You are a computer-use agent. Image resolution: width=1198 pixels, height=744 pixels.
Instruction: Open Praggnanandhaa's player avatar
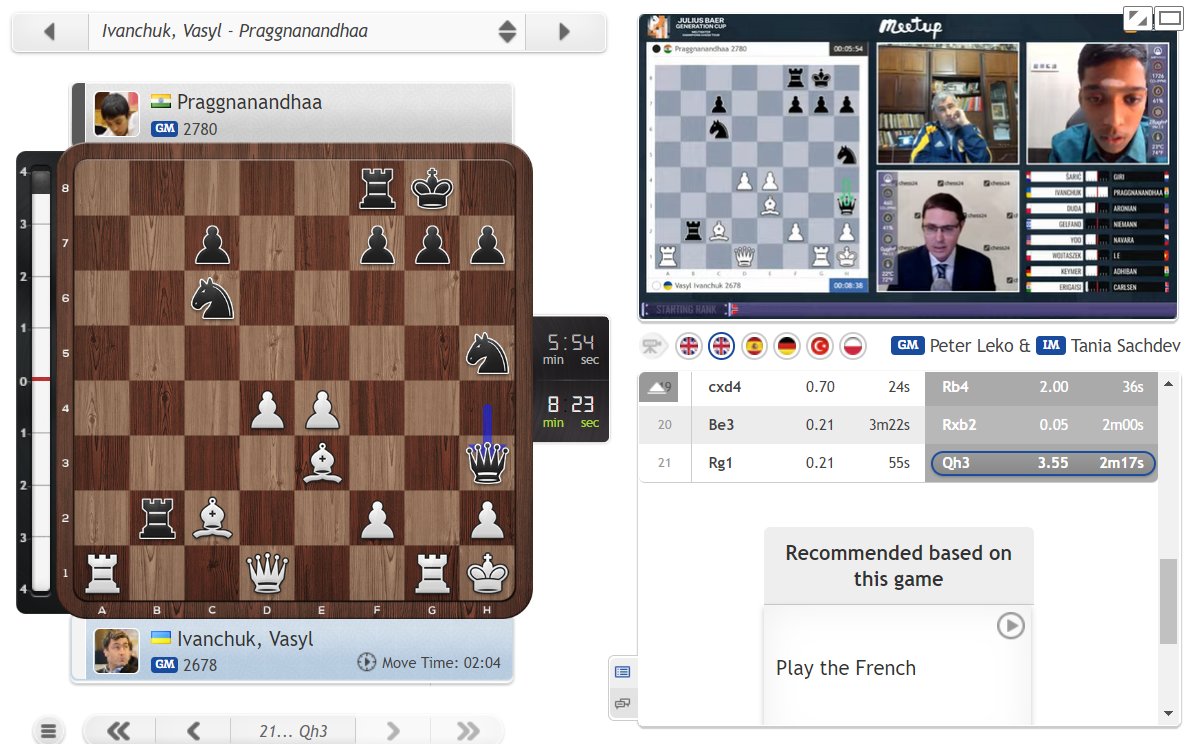116,114
